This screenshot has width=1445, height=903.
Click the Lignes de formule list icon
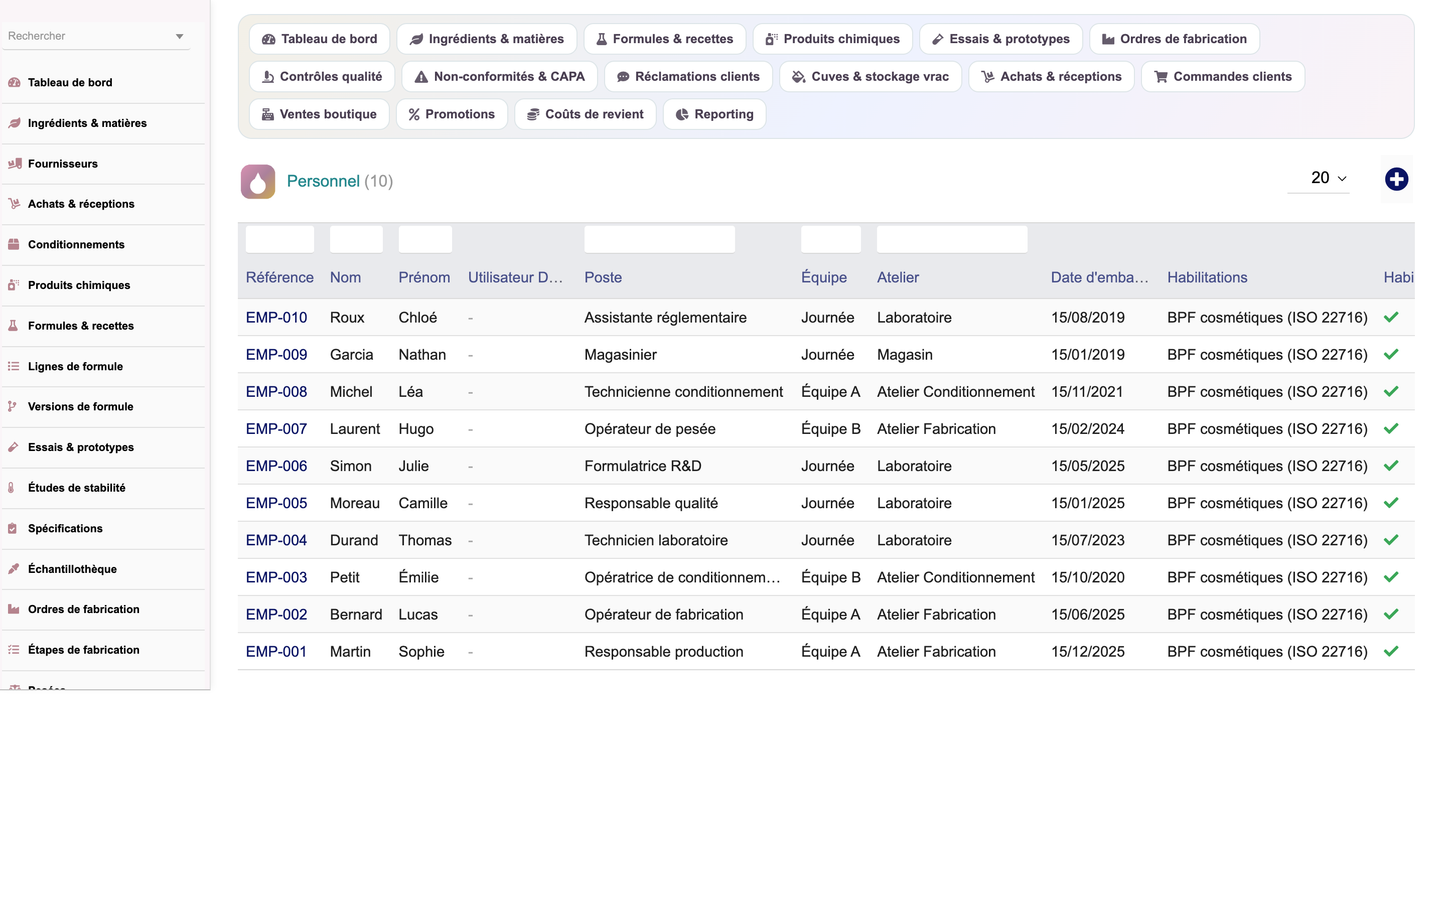pyautogui.click(x=14, y=366)
